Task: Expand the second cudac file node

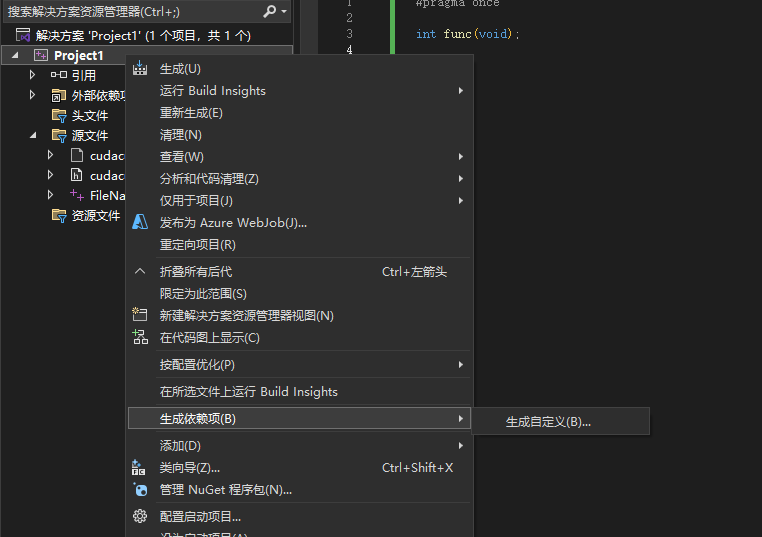Action: pyautogui.click(x=50, y=175)
